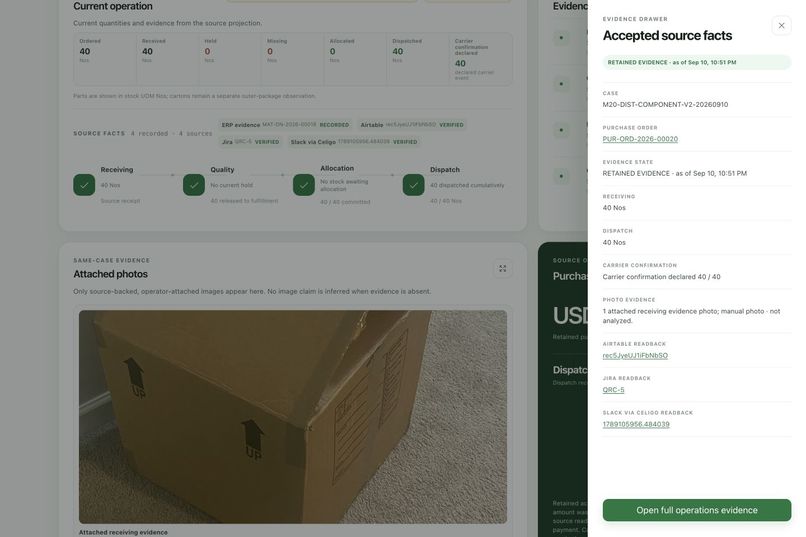Click the Attached photos heading
This screenshot has width=806, height=537.
tap(111, 274)
